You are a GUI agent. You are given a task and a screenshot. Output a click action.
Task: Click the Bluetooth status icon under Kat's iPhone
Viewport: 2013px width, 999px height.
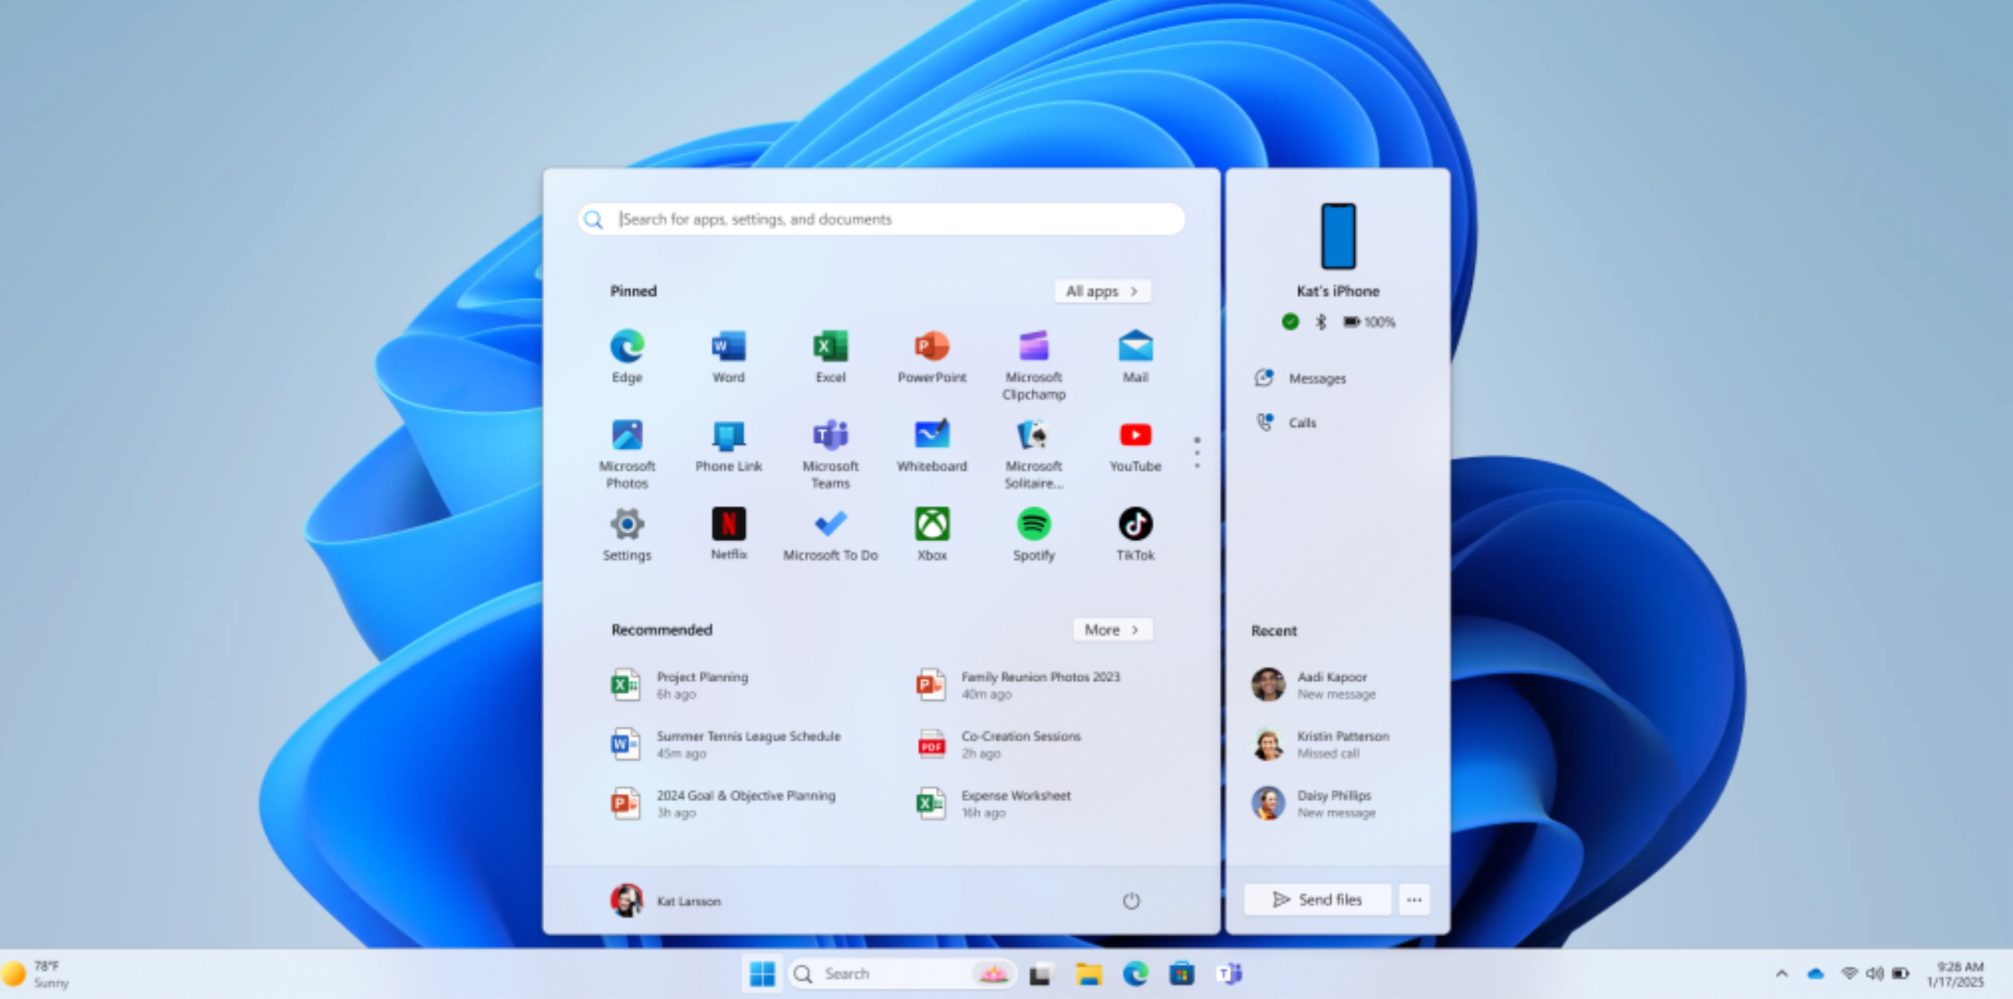tap(1320, 322)
